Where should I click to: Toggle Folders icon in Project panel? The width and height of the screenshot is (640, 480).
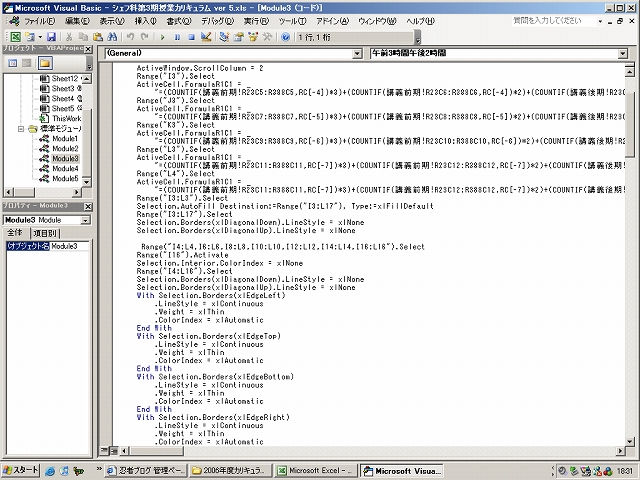coord(45,63)
